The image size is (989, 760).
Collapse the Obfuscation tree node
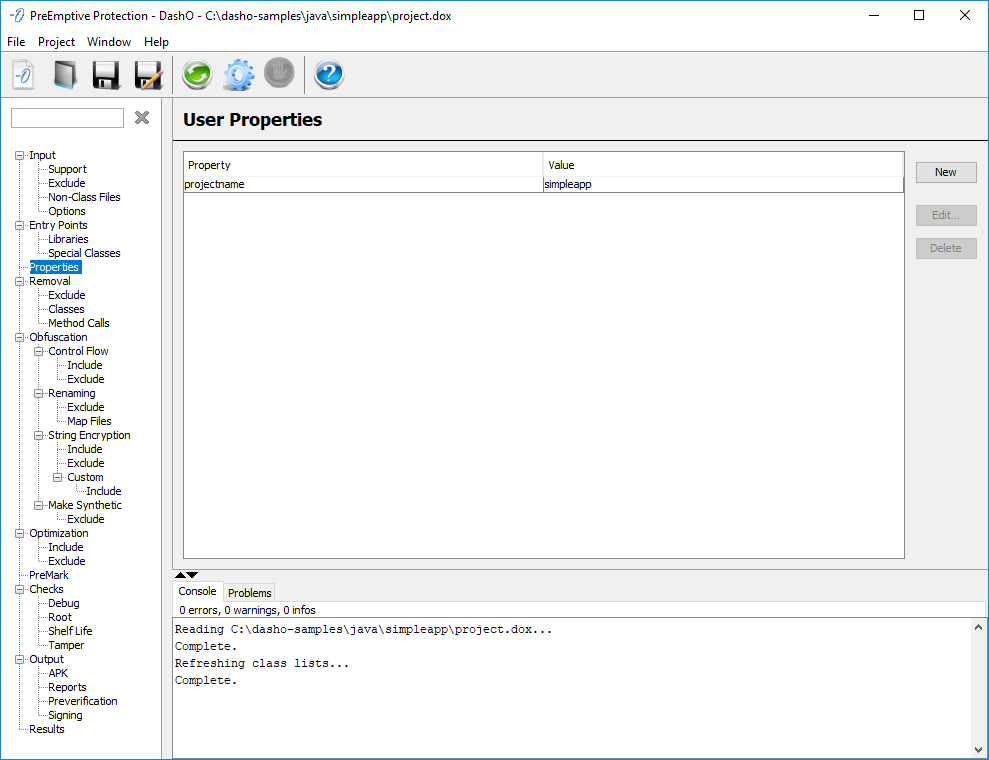pos(19,337)
